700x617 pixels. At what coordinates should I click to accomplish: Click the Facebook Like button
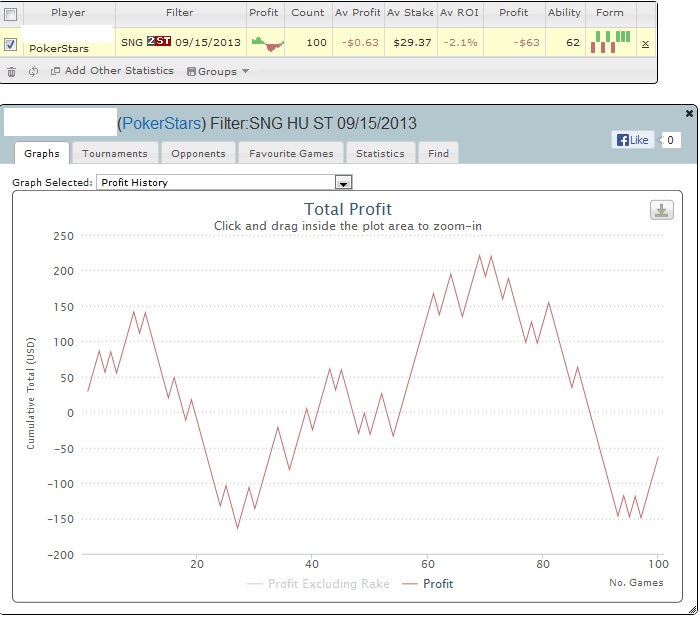(x=633, y=140)
